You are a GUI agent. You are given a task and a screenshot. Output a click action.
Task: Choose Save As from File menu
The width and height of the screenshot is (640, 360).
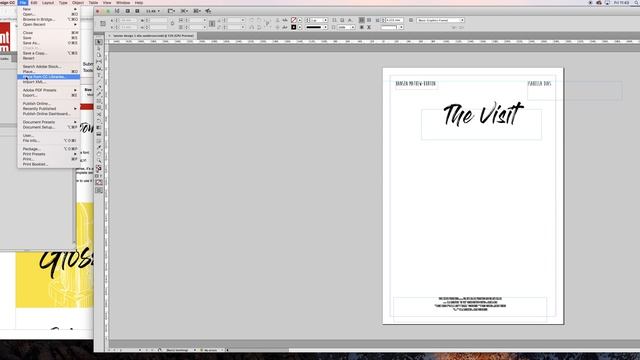coord(50,43)
